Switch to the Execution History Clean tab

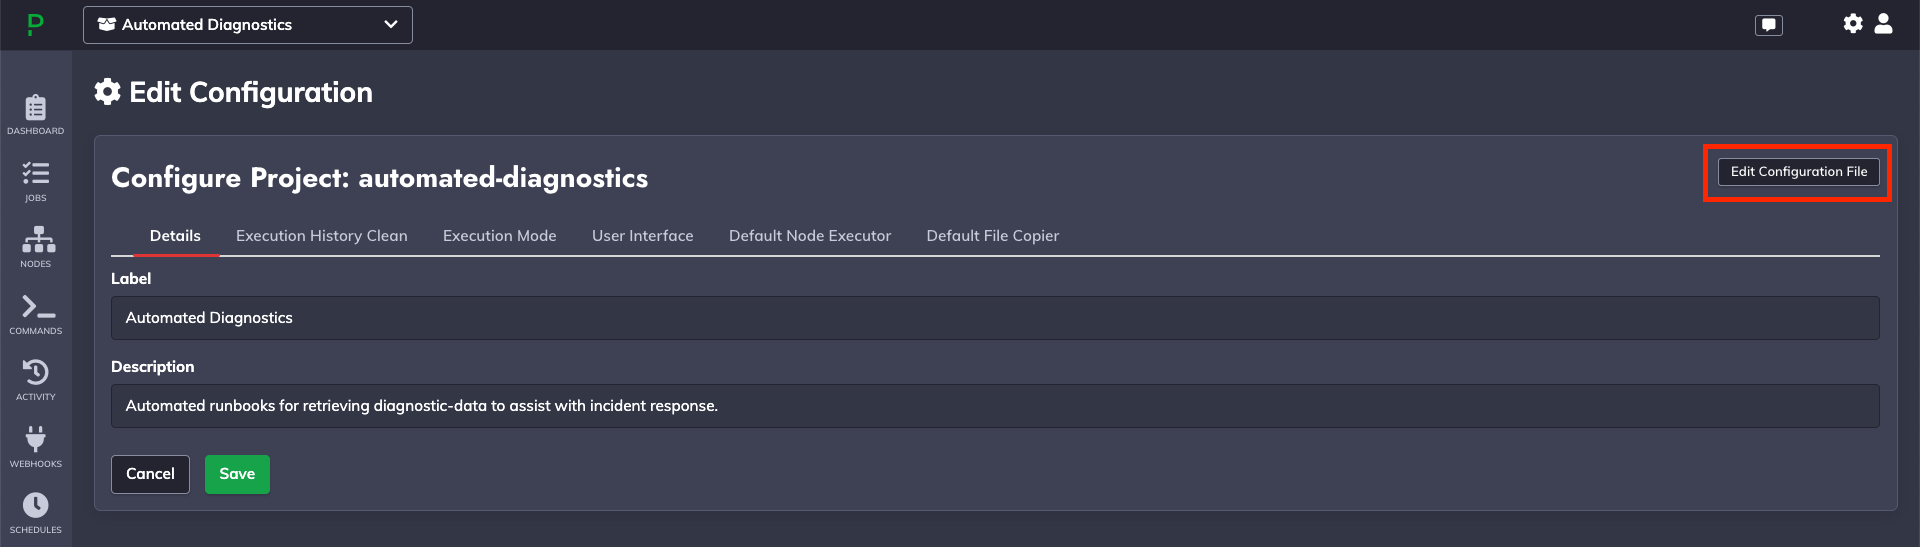tap(322, 236)
